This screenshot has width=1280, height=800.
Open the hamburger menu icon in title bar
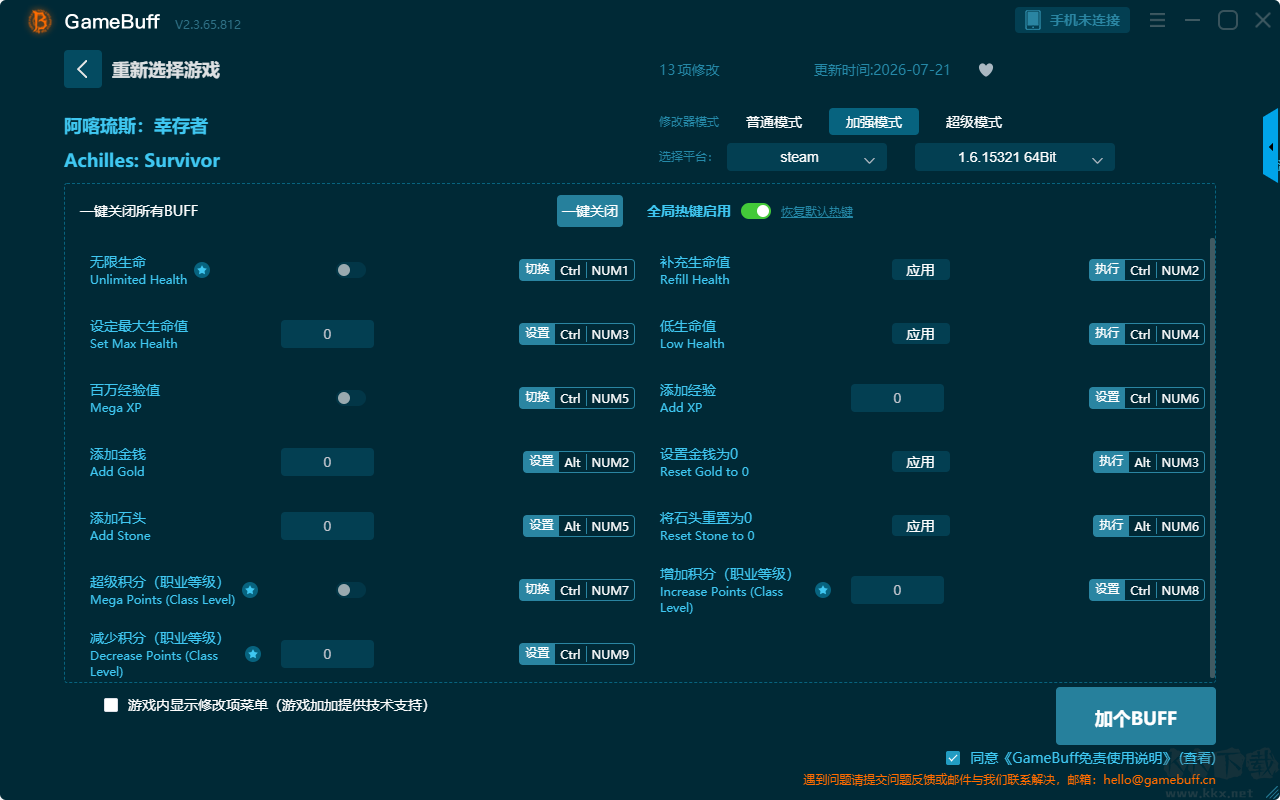(x=1157, y=20)
